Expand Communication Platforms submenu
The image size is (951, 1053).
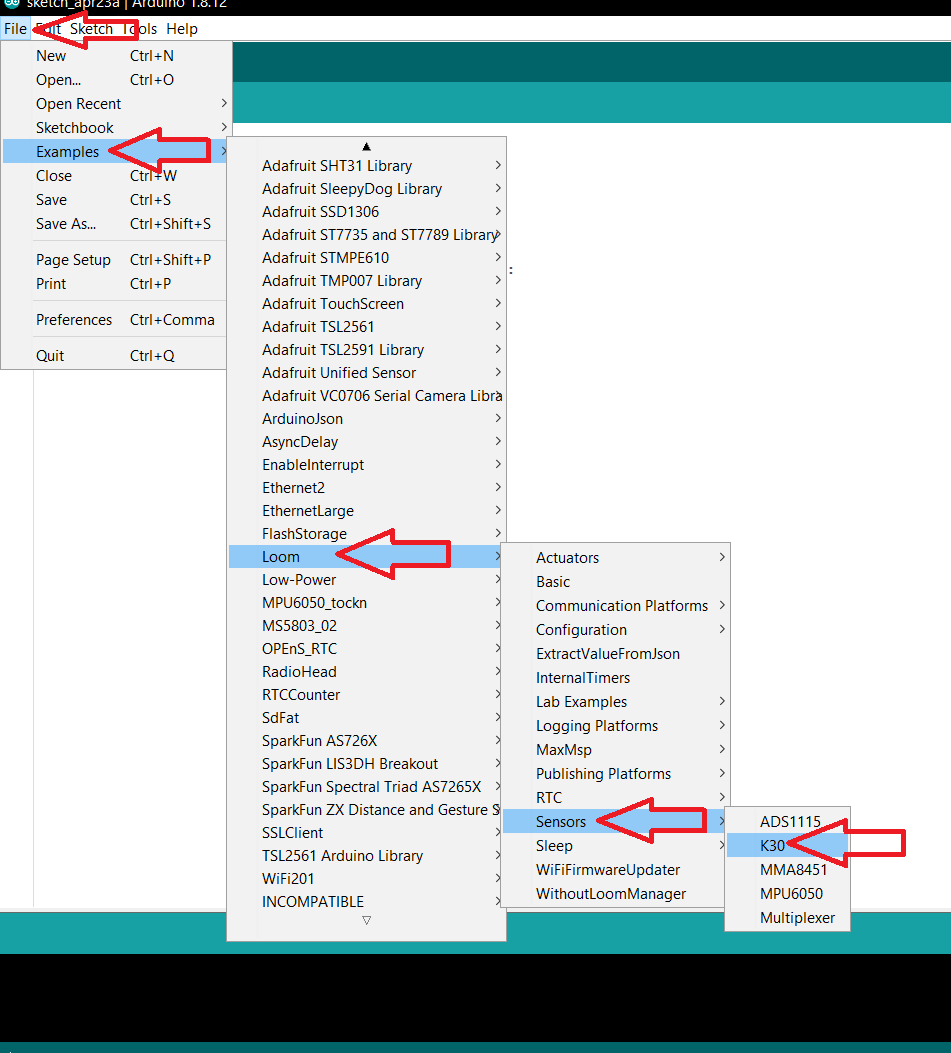coord(615,606)
